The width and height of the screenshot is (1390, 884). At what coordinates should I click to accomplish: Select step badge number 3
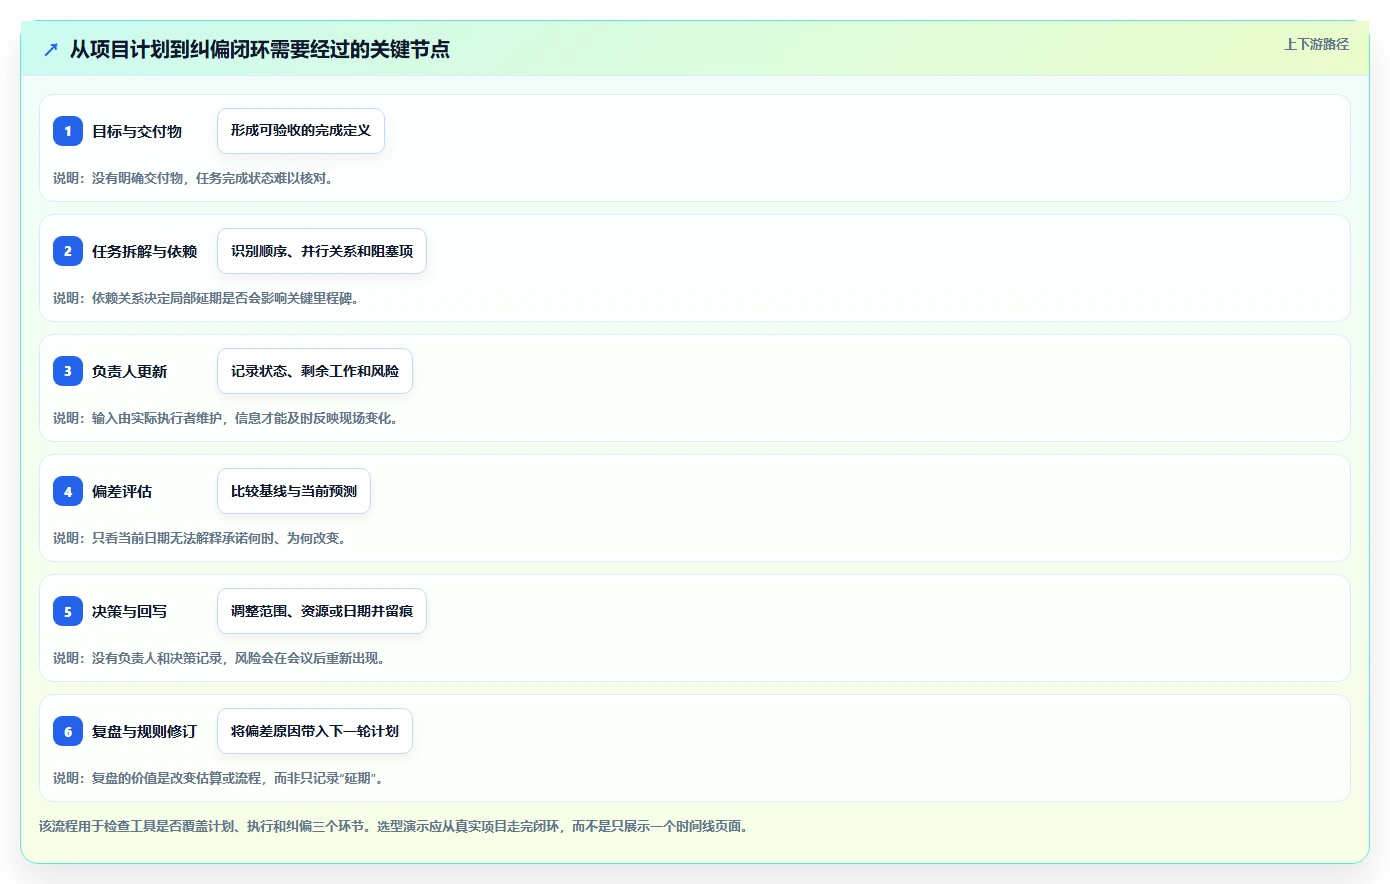pos(68,371)
